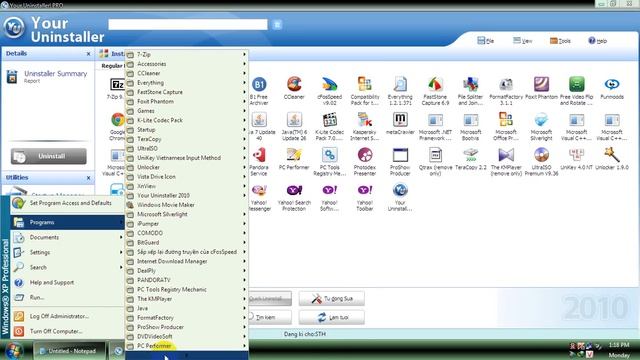Open Windows Movie Maker from Programs
This screenshot has width=640, height=360.
click(x=187, y=205)
